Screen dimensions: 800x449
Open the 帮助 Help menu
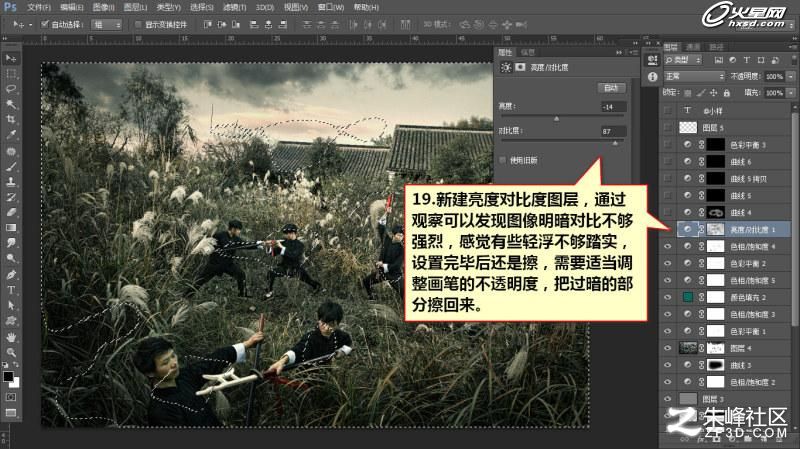(x=366, y=7)
